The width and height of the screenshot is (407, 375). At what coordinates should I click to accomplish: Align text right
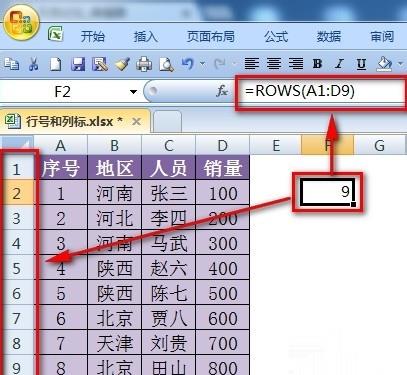296,63
